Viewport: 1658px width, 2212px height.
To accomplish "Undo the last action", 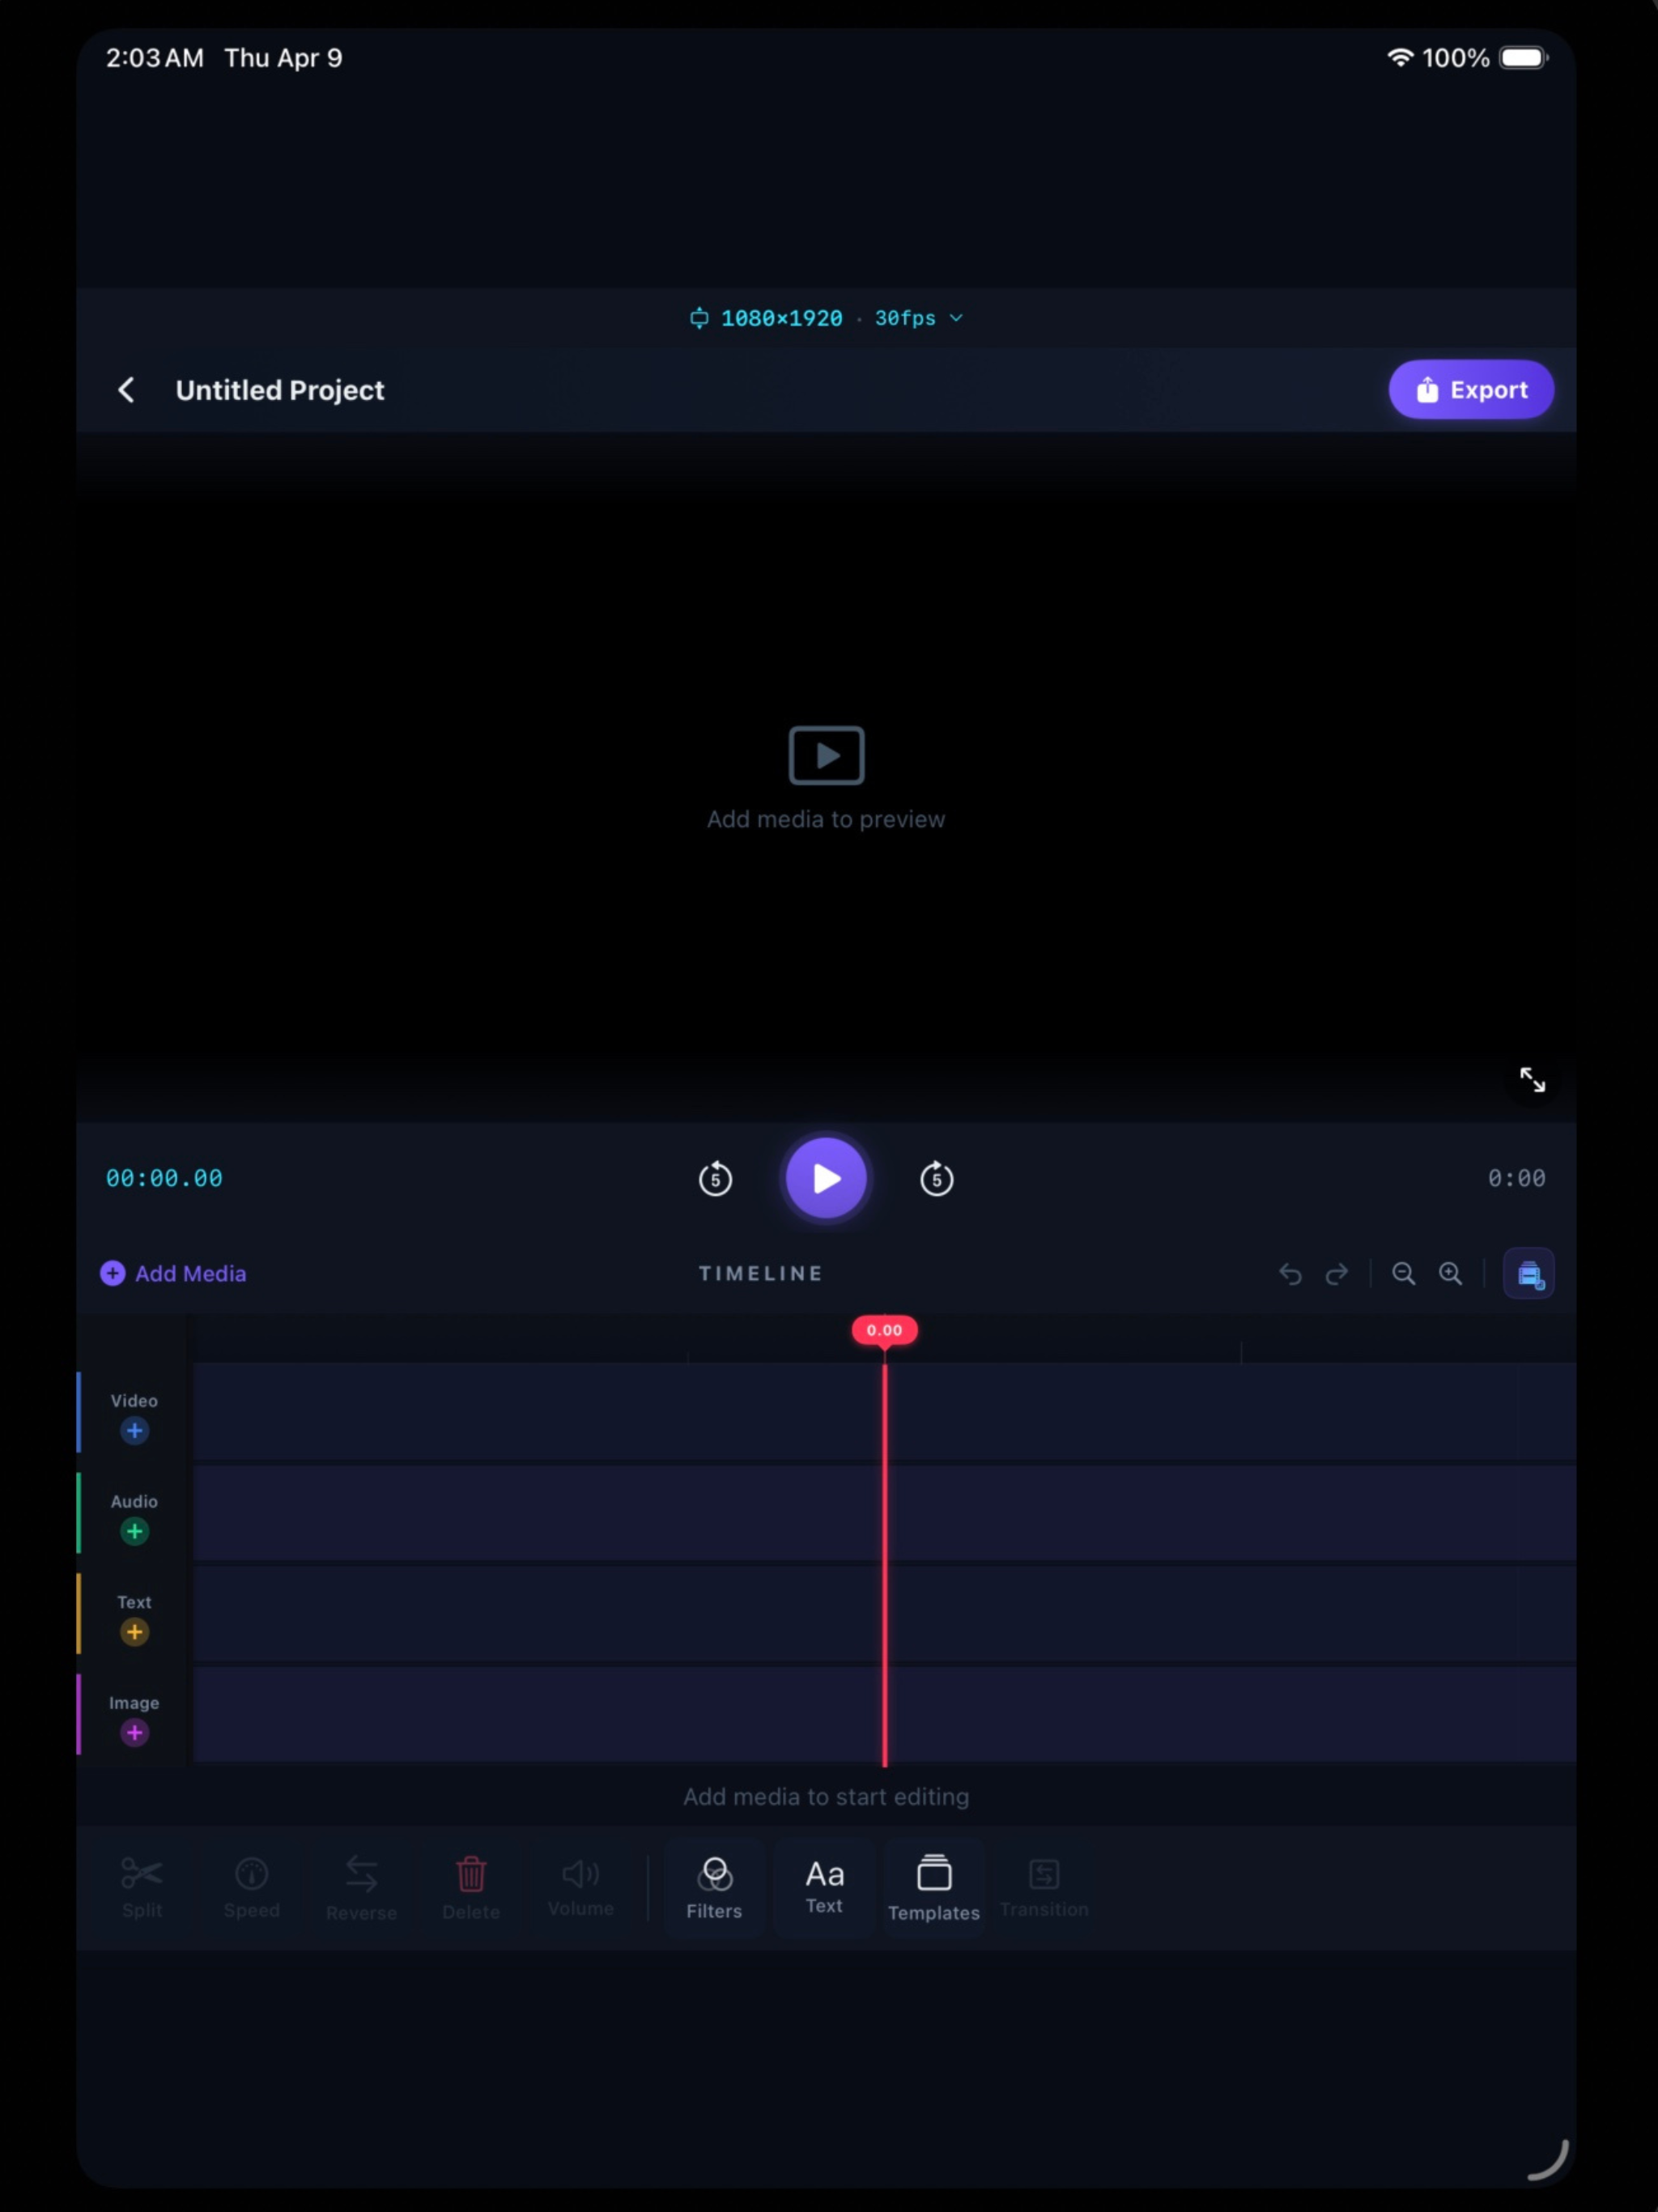I will [x=1290, y=1273].
